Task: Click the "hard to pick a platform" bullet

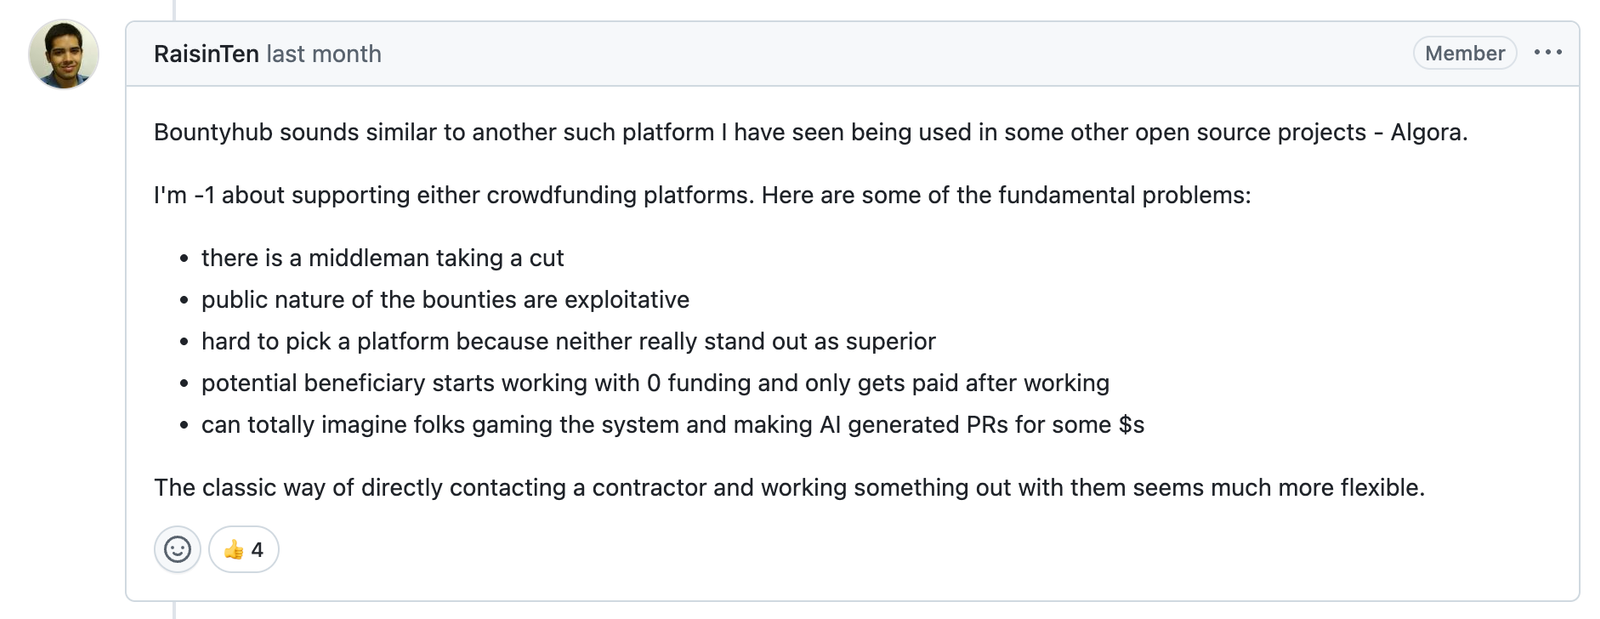Action: (568, 342)
